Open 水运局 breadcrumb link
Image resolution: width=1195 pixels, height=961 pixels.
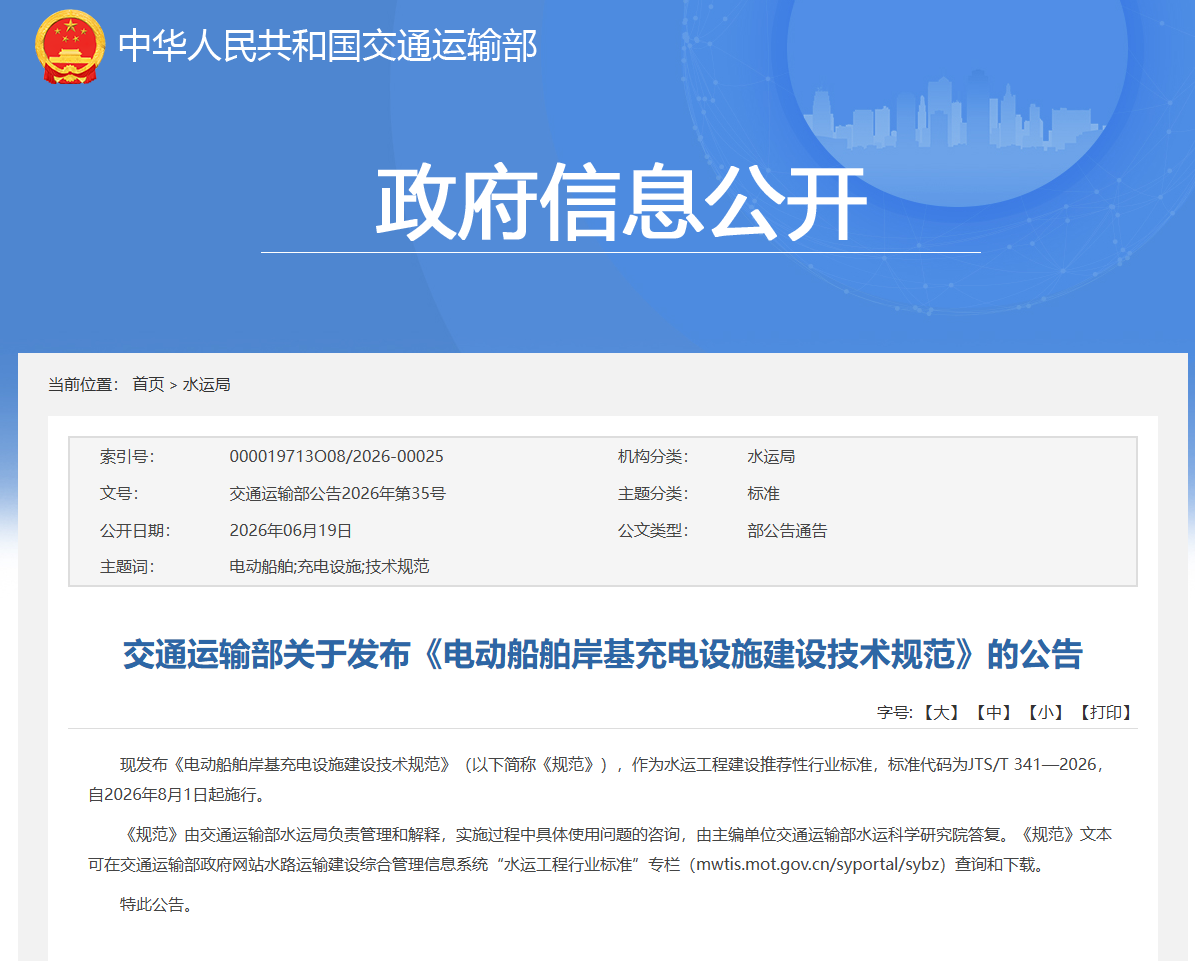tap(207, 385)
